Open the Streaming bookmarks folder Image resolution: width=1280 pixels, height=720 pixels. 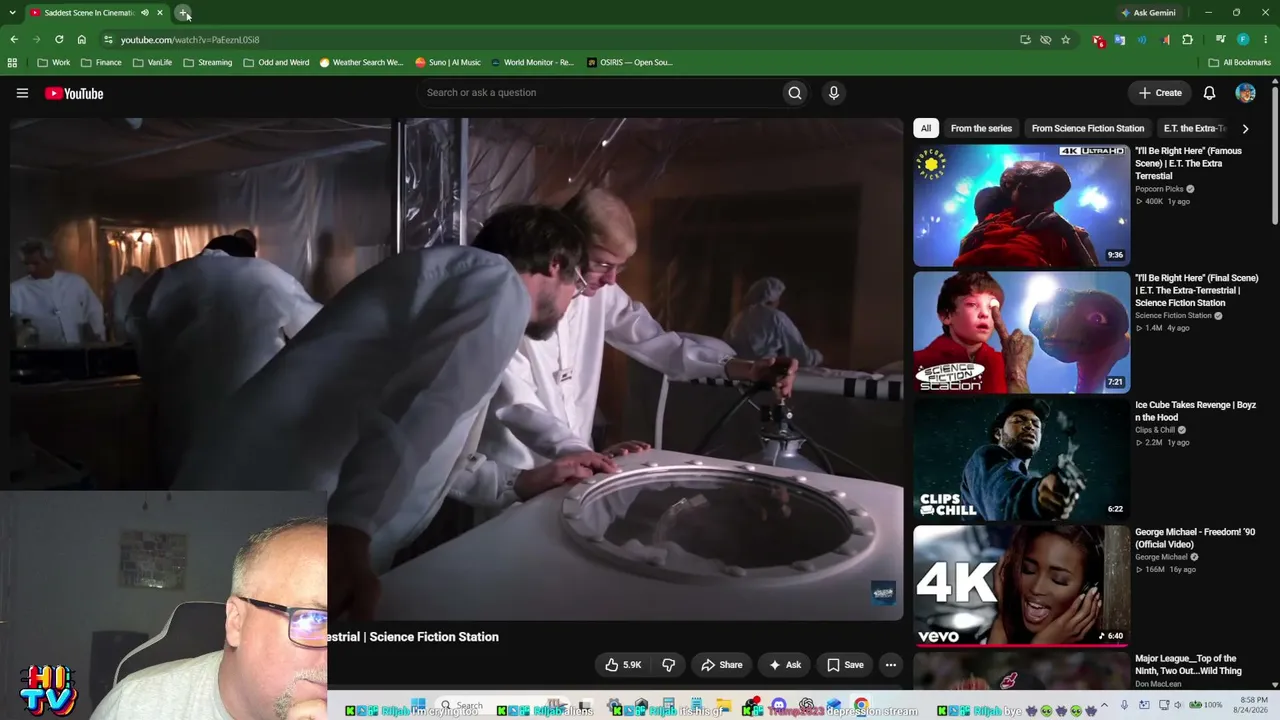tap(208, 62)
